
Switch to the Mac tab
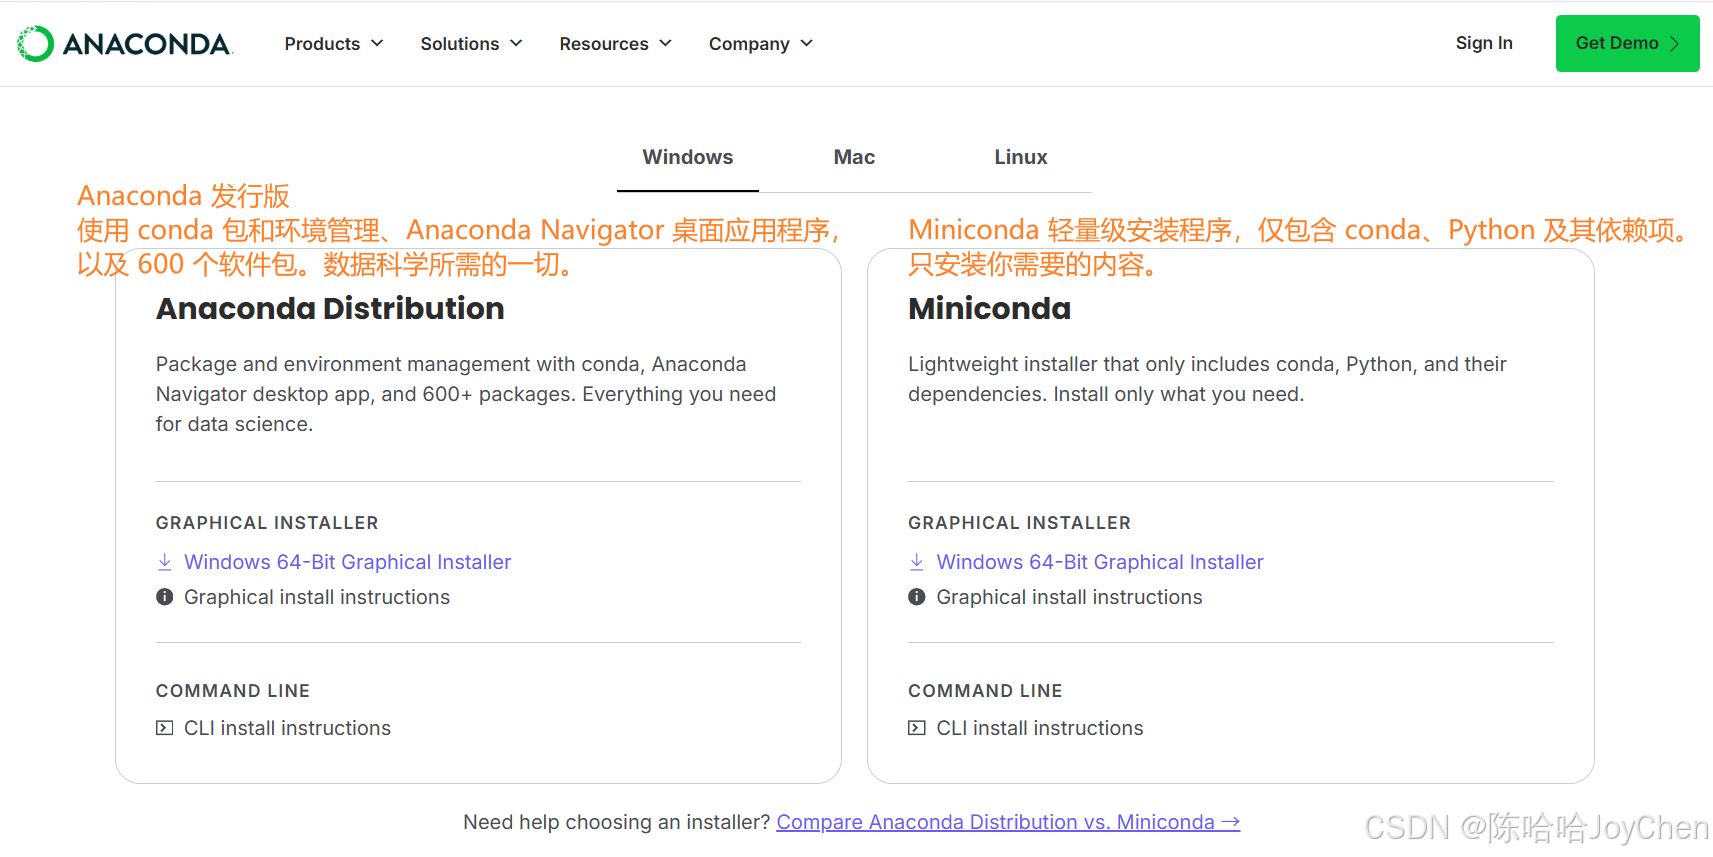click(854, 157)
